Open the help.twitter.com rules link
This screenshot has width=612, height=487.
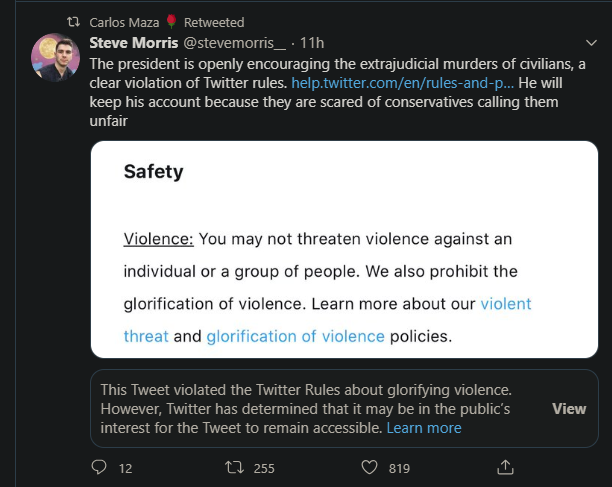click(x=402, y=83)
